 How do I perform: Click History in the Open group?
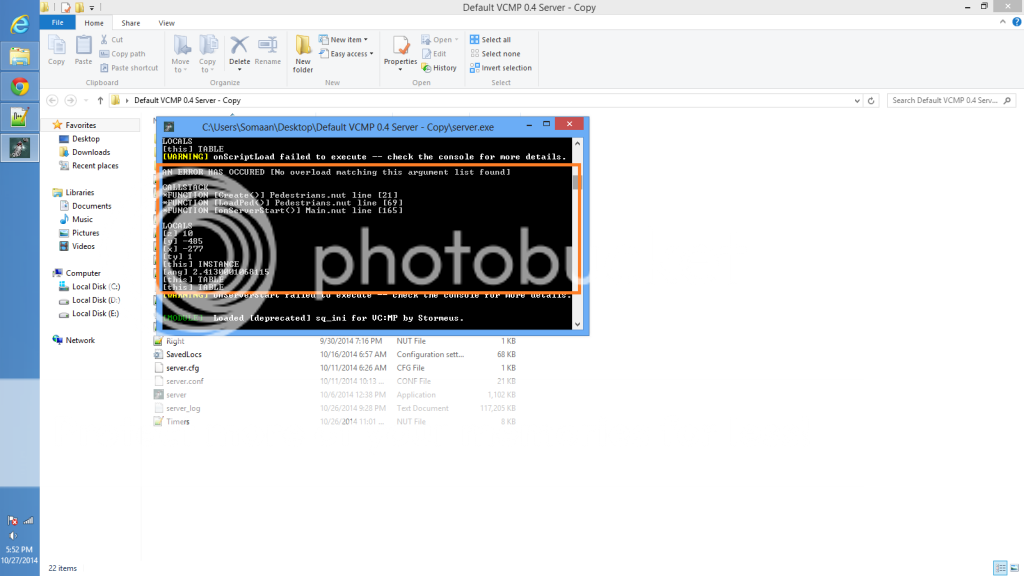[x=439, y=68]
